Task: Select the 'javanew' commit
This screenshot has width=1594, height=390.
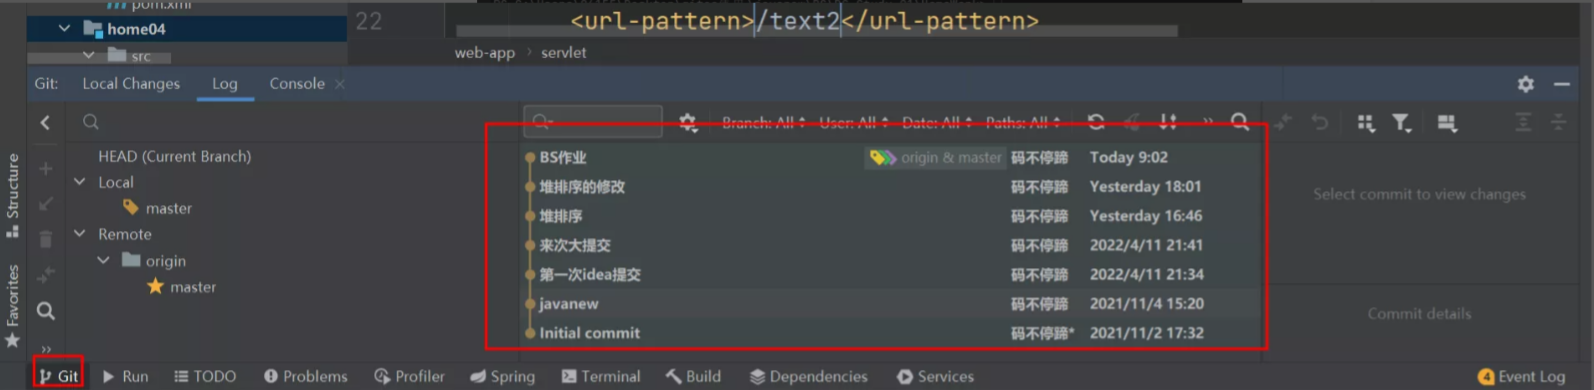Action: [893, 303]
